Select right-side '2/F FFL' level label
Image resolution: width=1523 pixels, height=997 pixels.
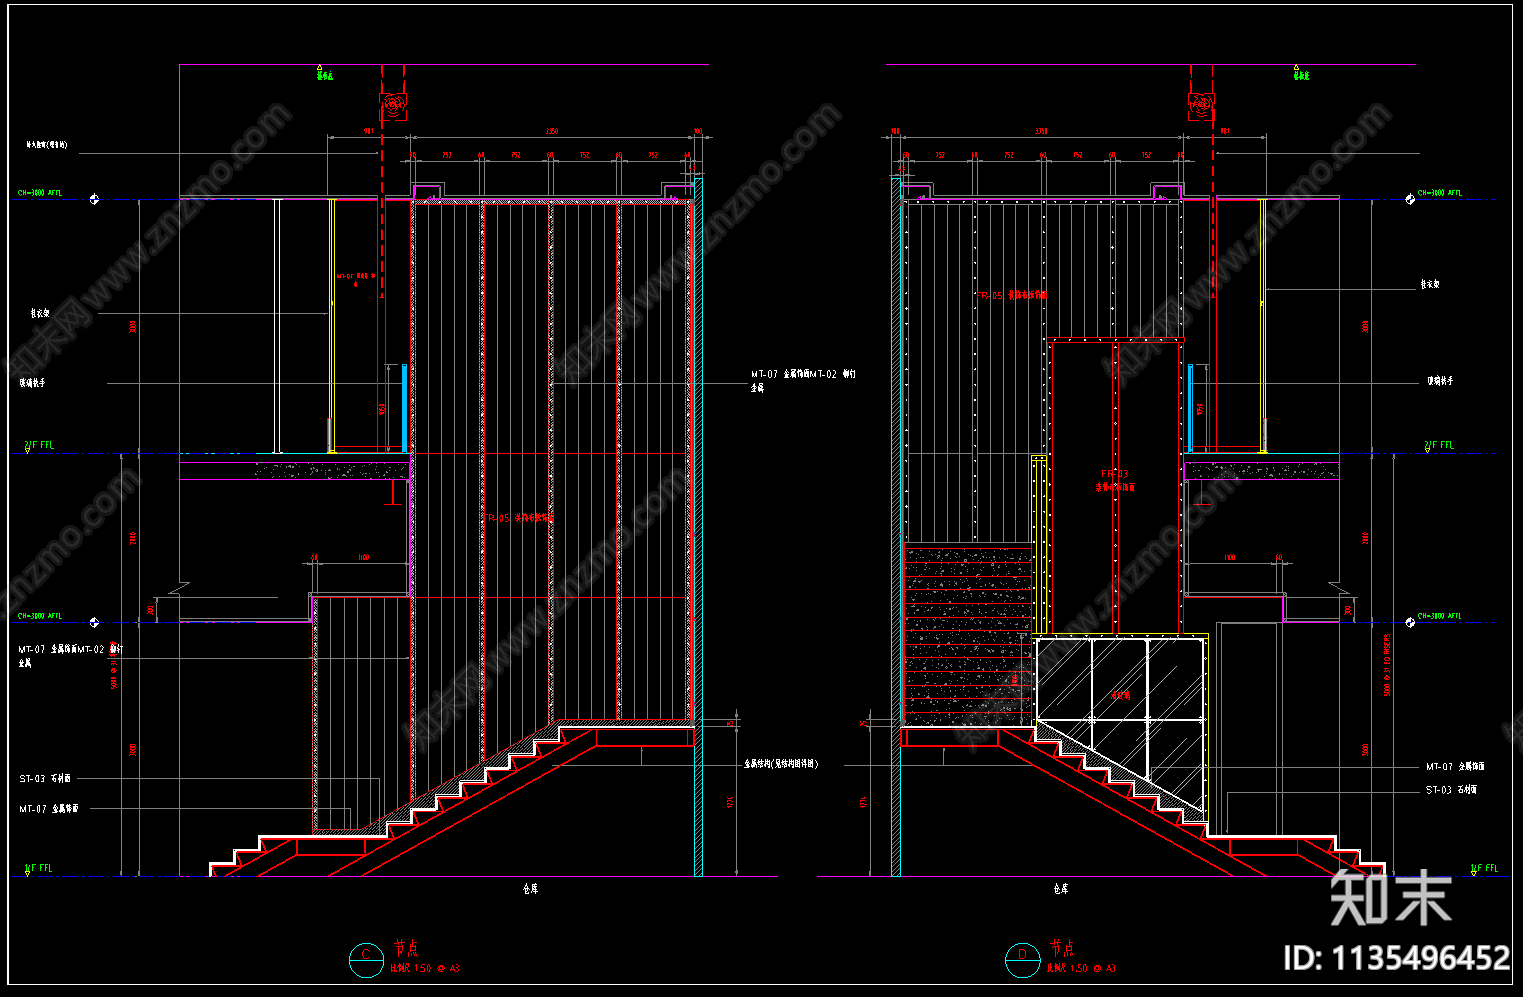click(x=1440, y=445)
